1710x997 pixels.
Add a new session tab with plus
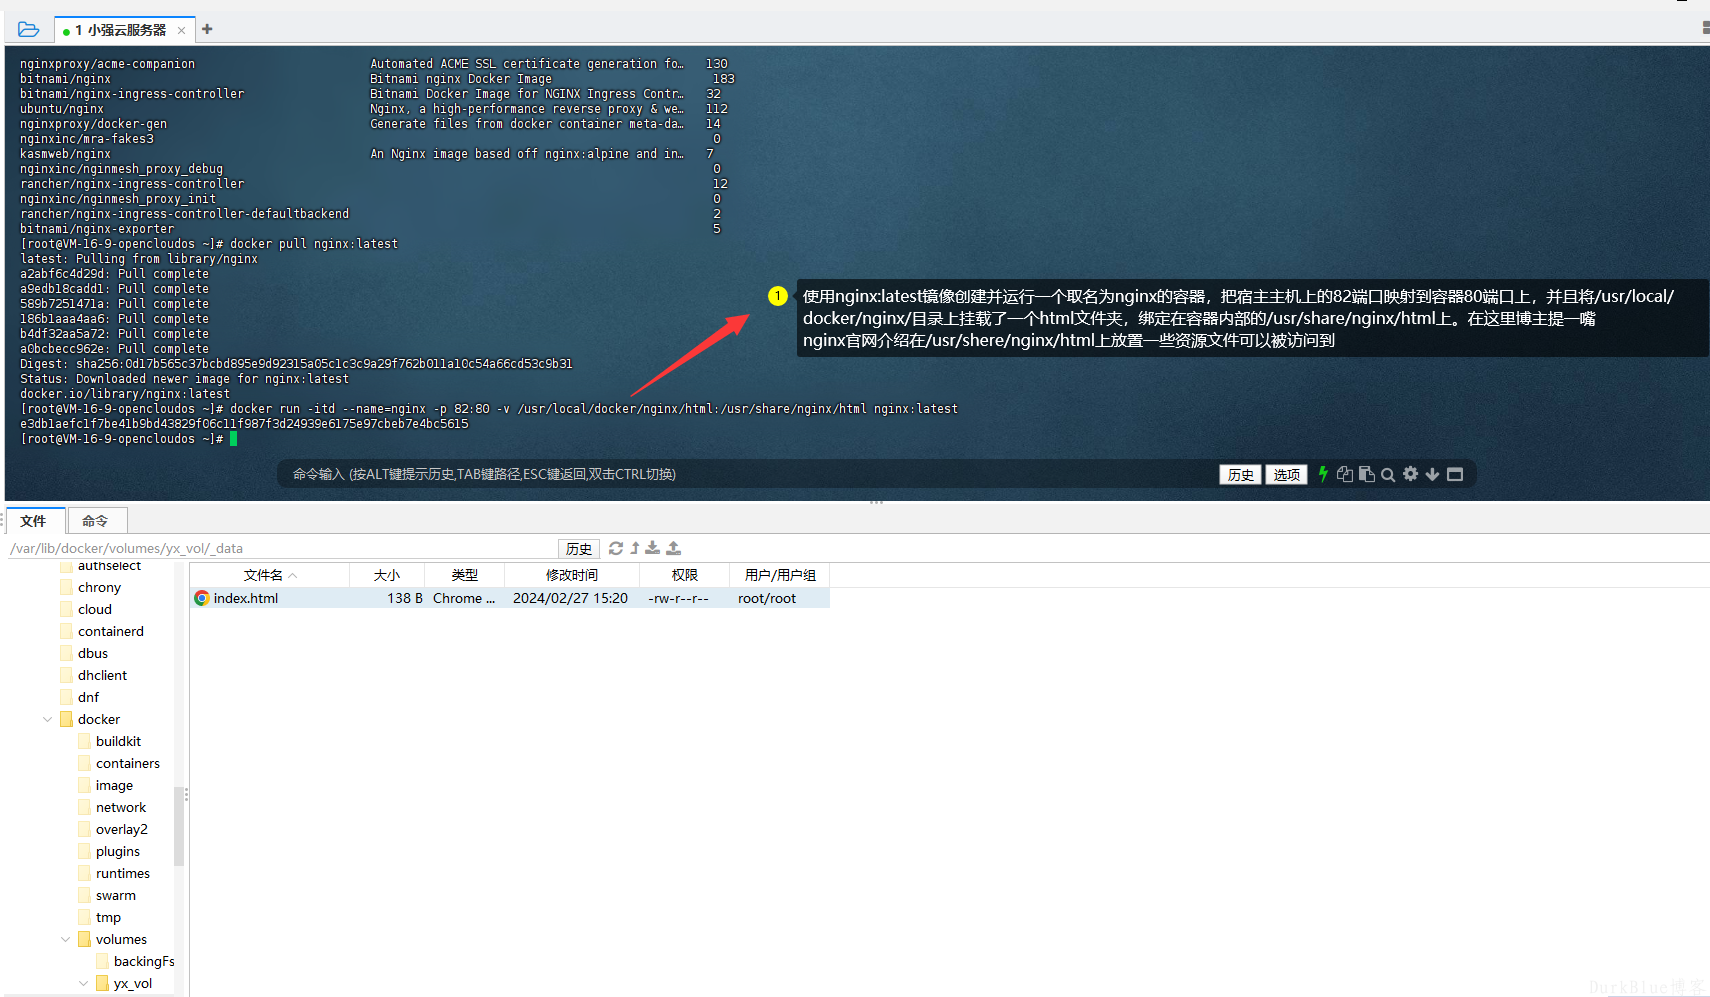click(207, 29)
